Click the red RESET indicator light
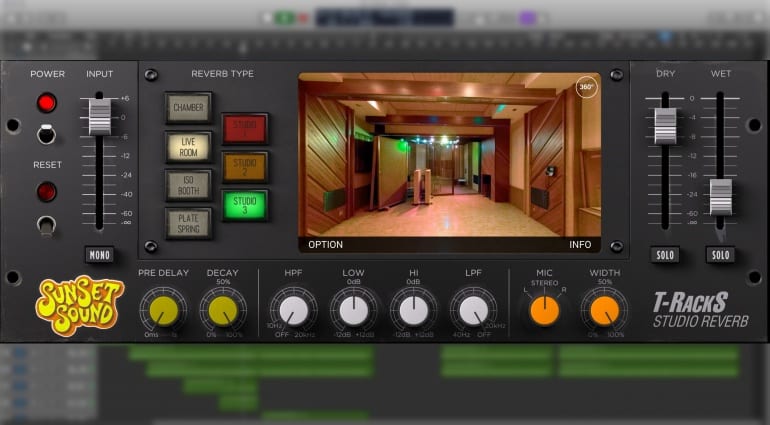770x425 pixels. click(x=47, y=192)
